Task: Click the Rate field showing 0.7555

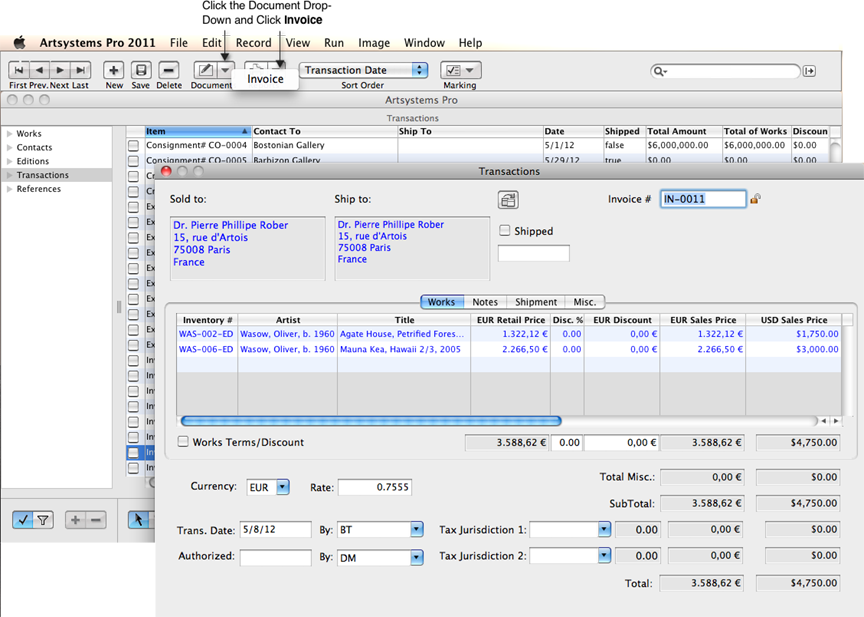Action: 375,487
